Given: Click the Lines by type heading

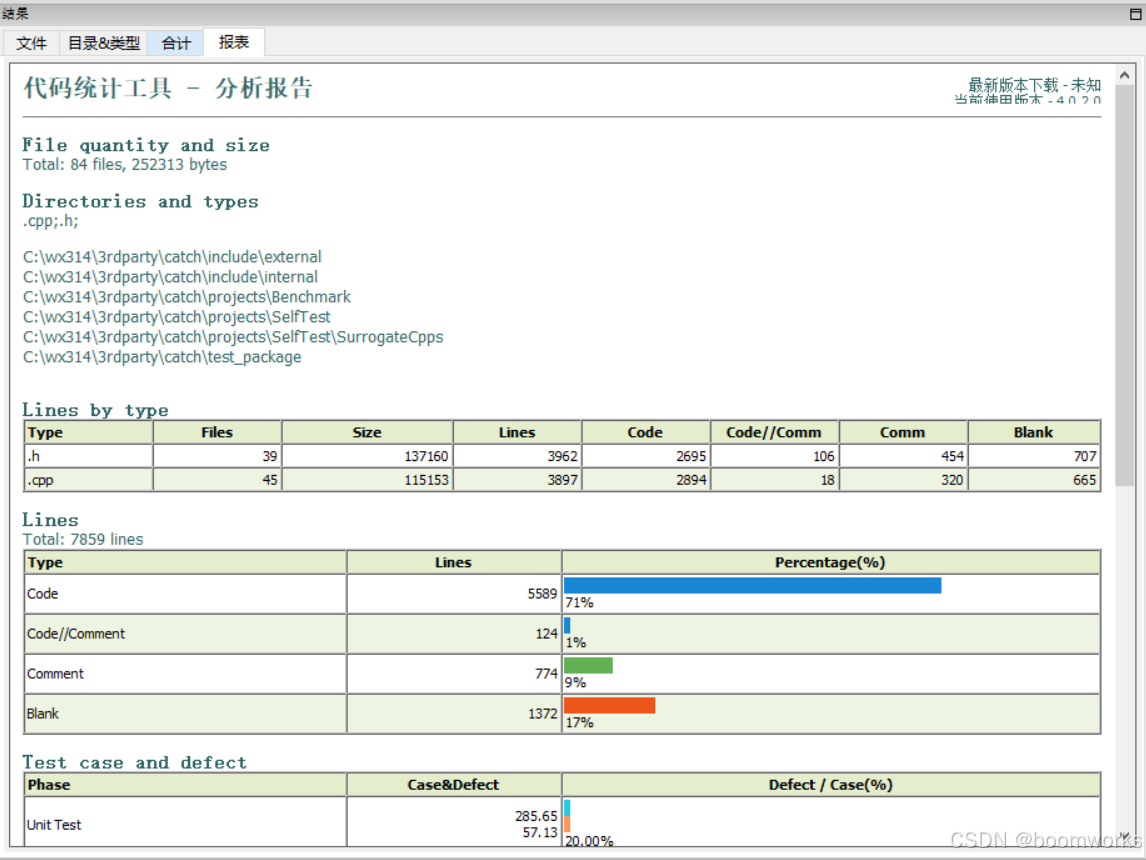Looking at the screenshot, I should click(x=95, y=410).
